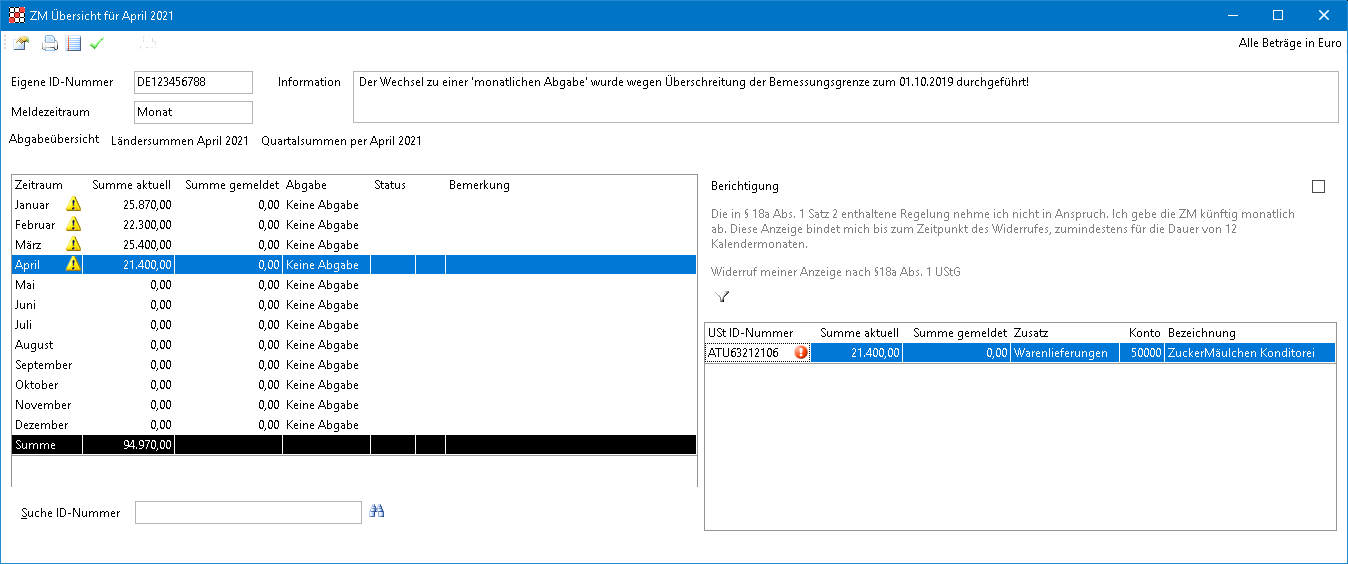Click the warning icon in the Januar row

point(73,205)
